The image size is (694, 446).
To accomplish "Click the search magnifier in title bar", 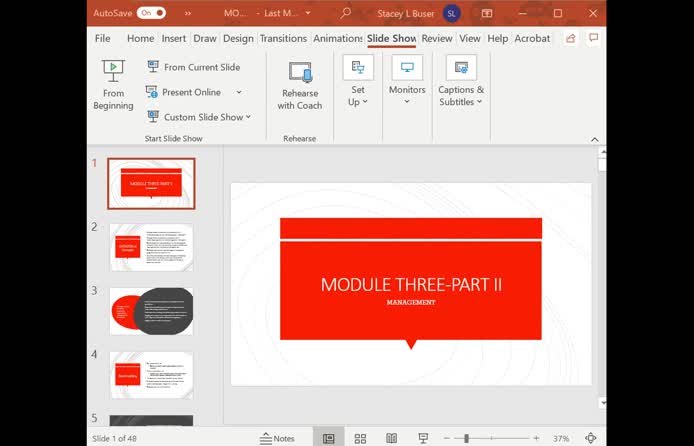I will coord(345,14).
